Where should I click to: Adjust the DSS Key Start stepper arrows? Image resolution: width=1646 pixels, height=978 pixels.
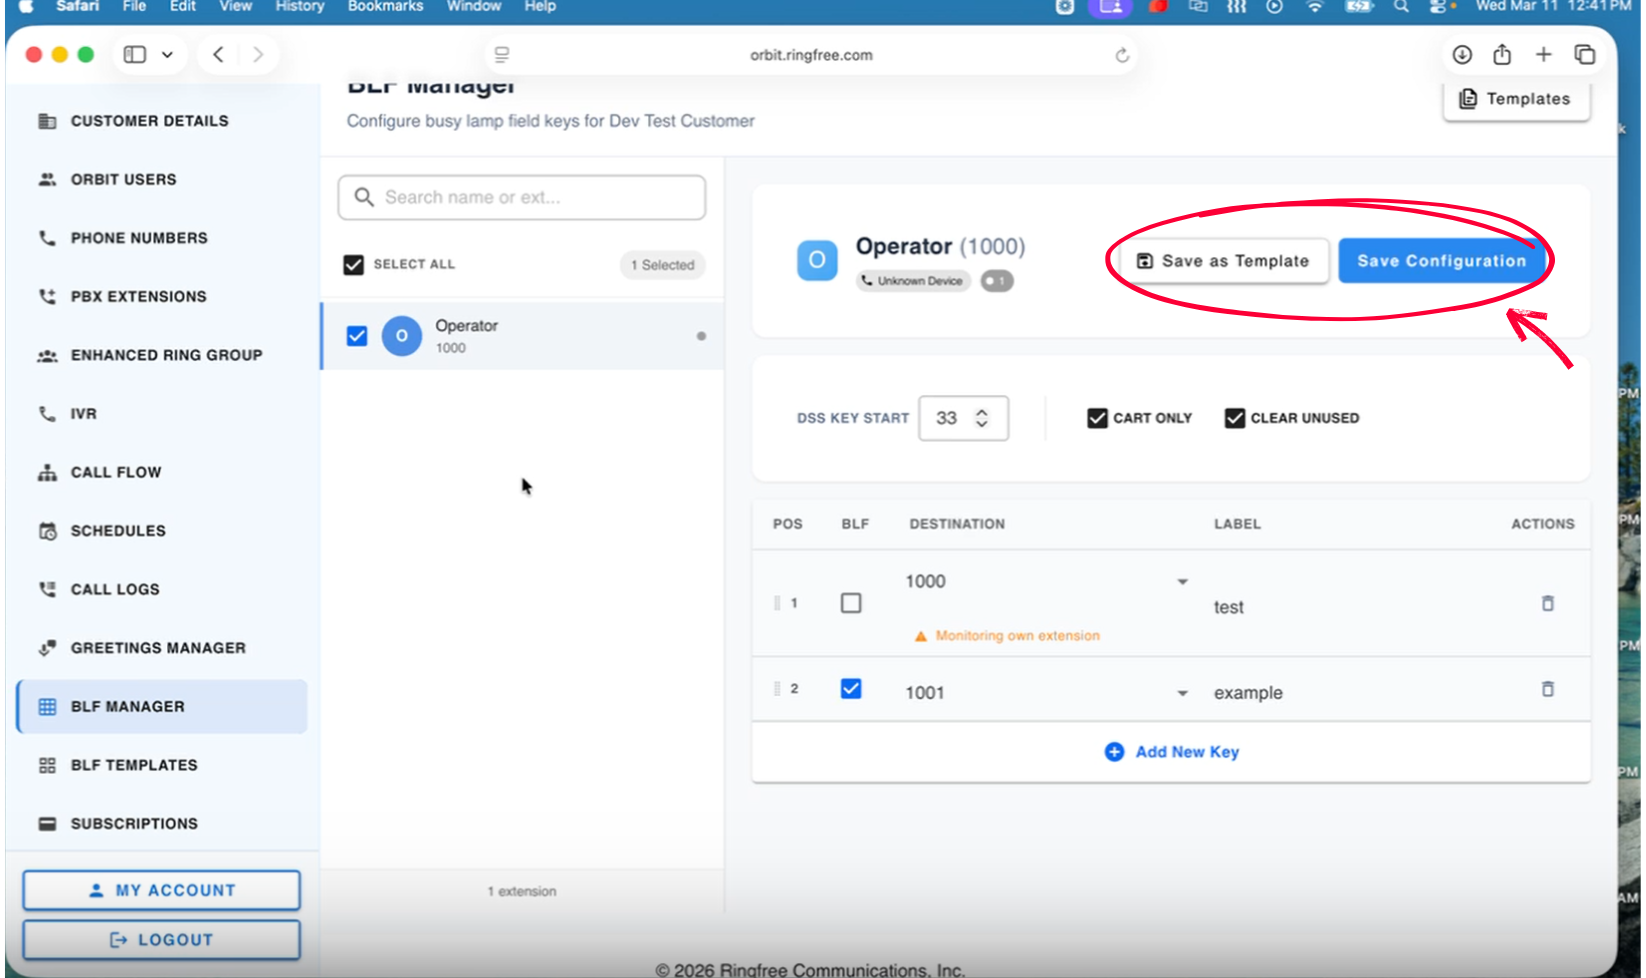[x=982, y=418]
